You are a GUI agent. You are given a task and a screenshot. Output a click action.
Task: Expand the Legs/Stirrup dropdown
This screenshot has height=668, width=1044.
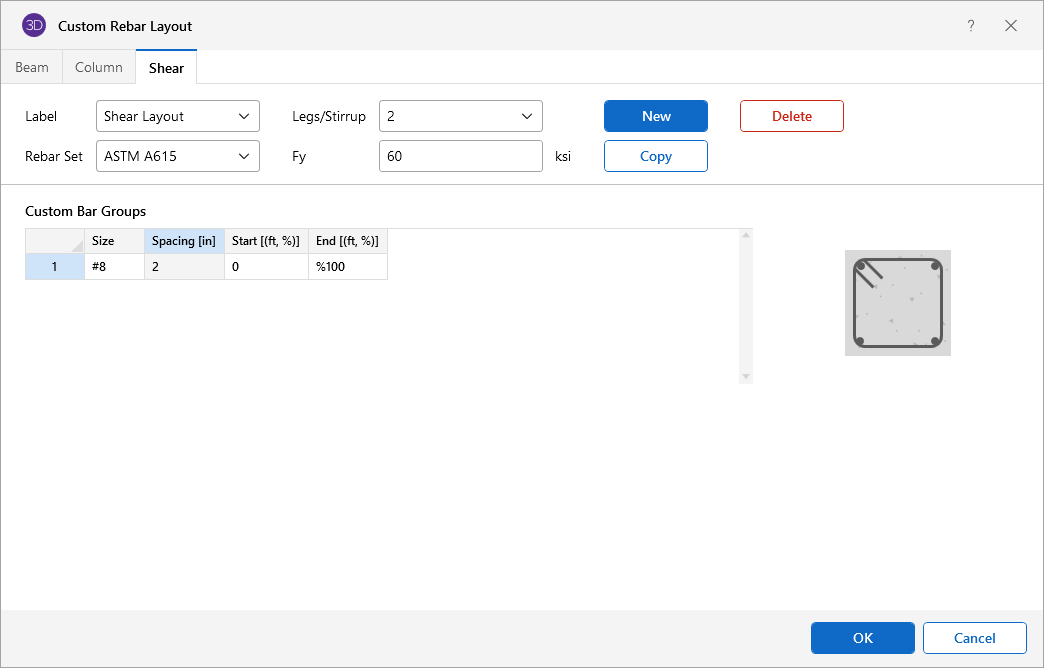[x=461, y=116]
